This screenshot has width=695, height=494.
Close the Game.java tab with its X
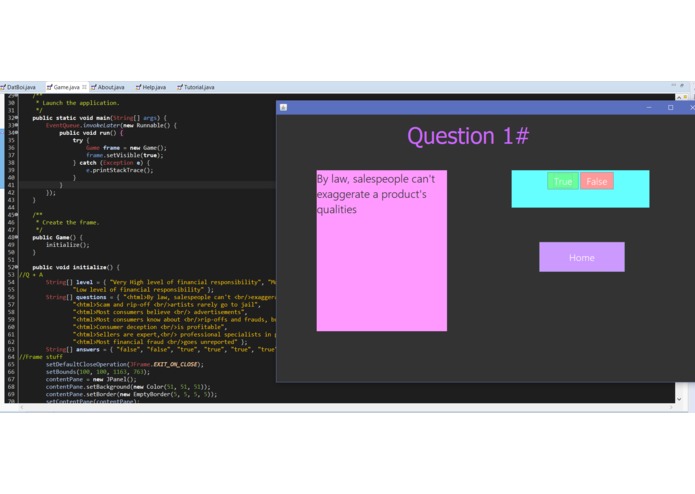coord(84,87)
